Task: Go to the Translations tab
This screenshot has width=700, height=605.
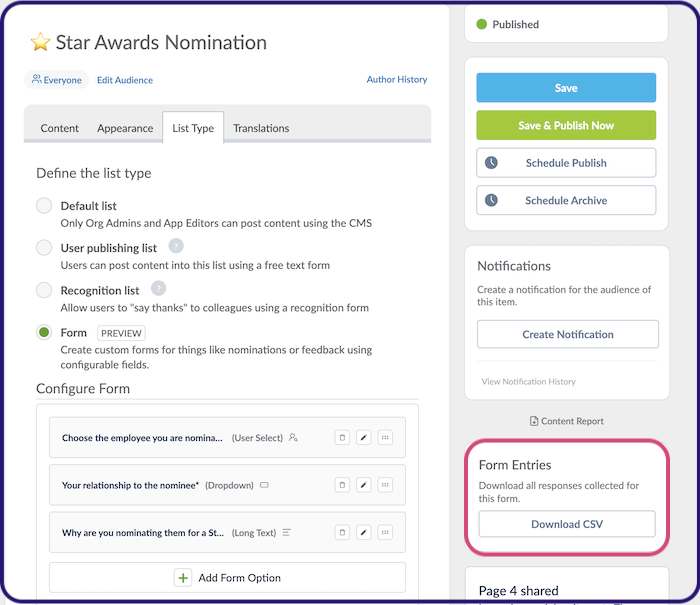Action: point(261,128)
